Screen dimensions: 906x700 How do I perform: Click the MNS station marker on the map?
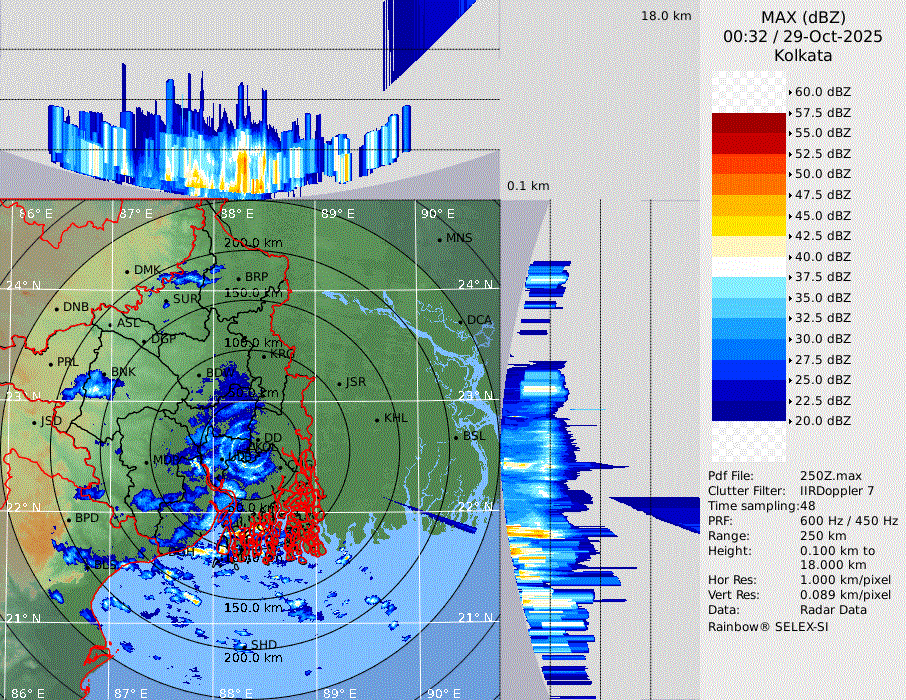439,239
